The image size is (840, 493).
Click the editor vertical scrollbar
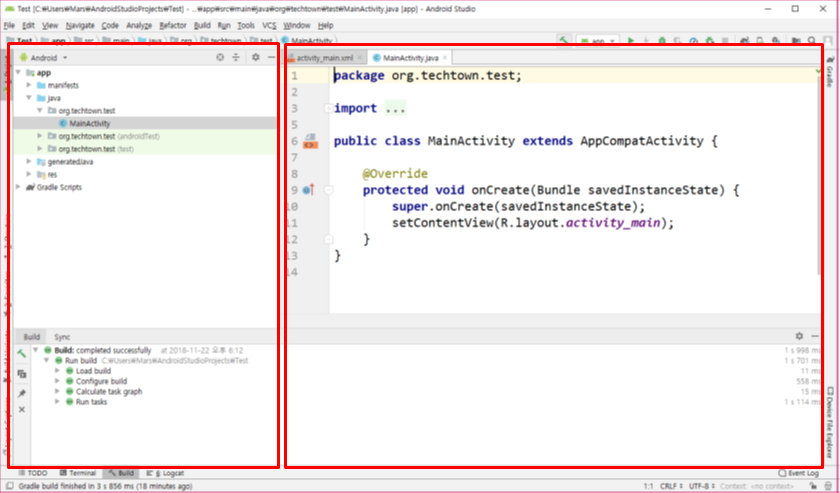pos(819,177)
